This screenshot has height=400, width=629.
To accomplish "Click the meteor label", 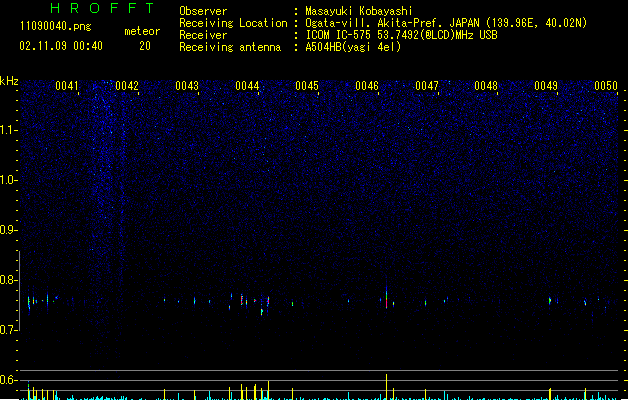I will coord(142,31).
